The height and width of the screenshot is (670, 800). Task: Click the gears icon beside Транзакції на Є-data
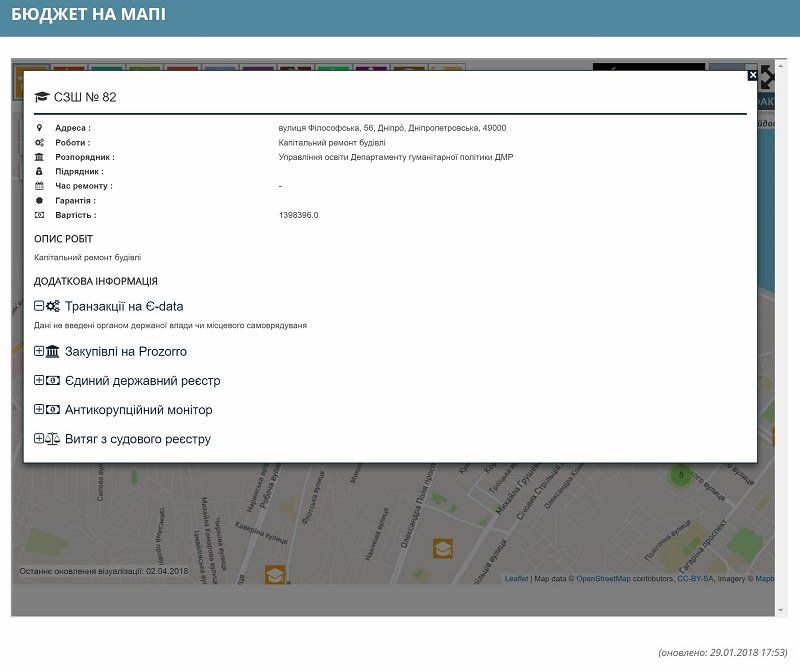[53, 307]
